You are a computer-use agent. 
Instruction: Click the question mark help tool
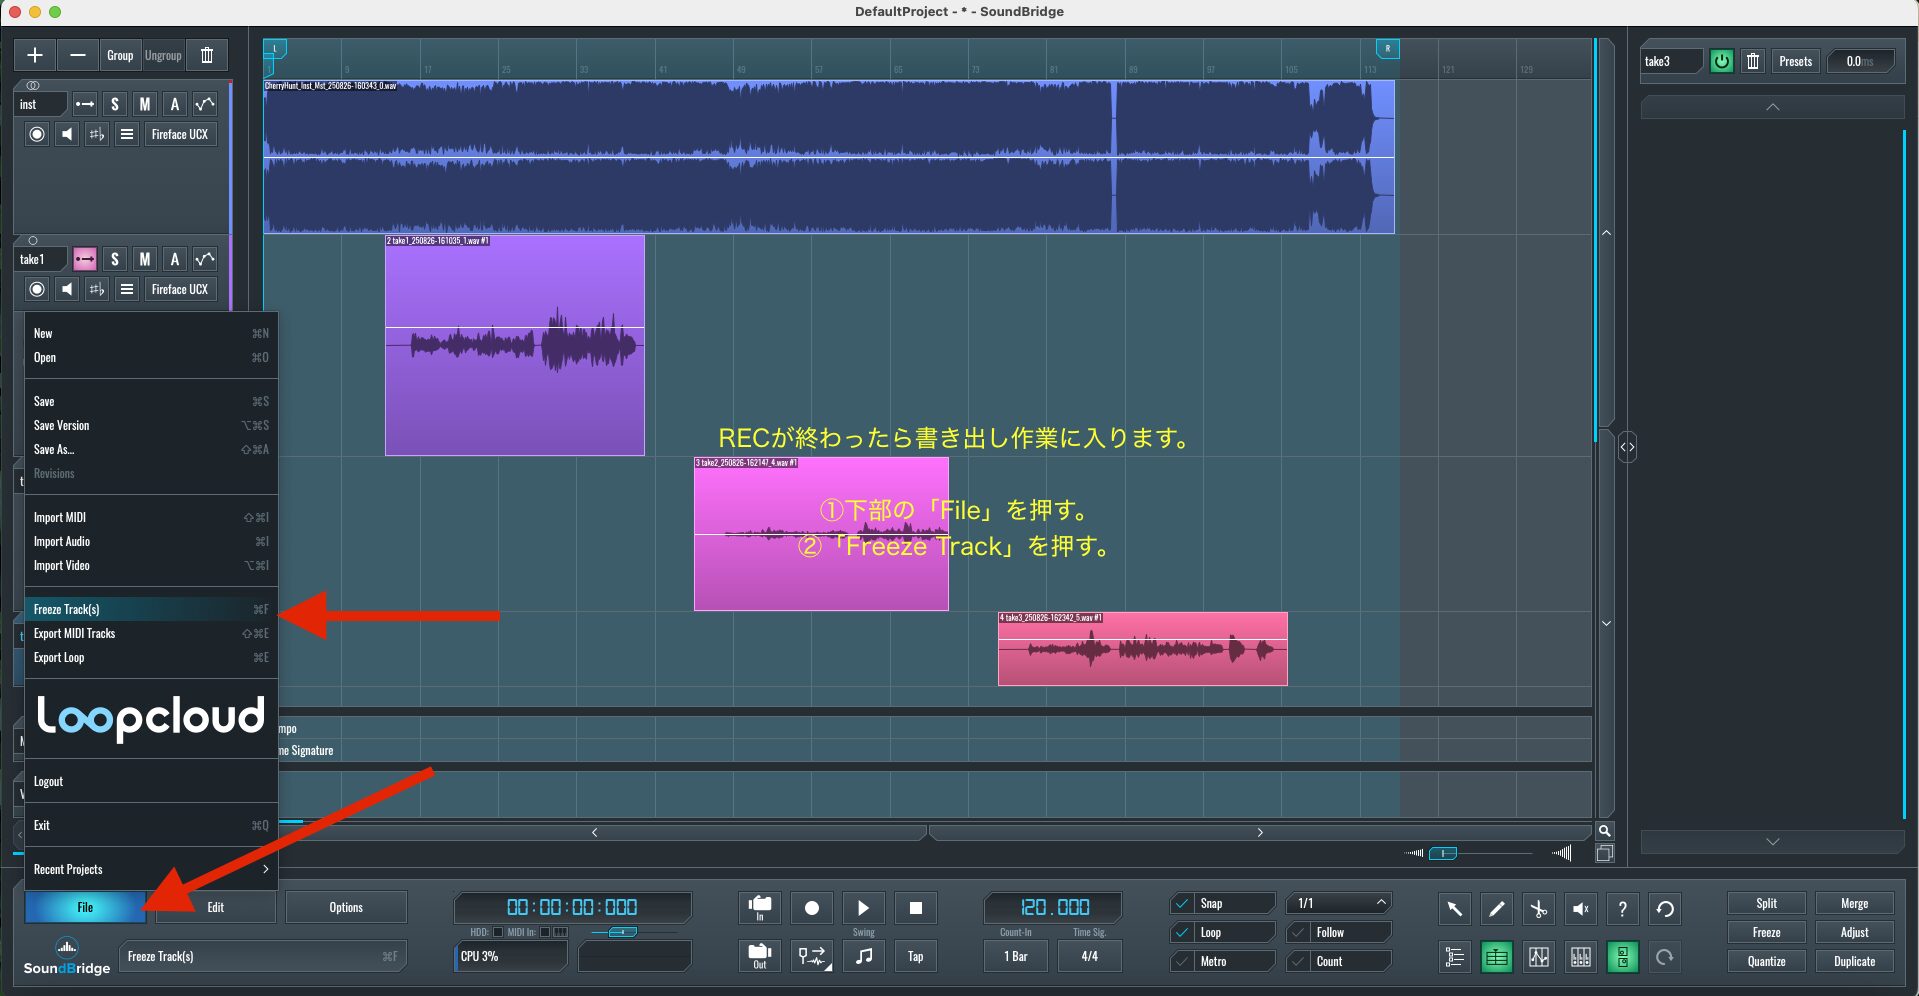tap(1623, 908)
